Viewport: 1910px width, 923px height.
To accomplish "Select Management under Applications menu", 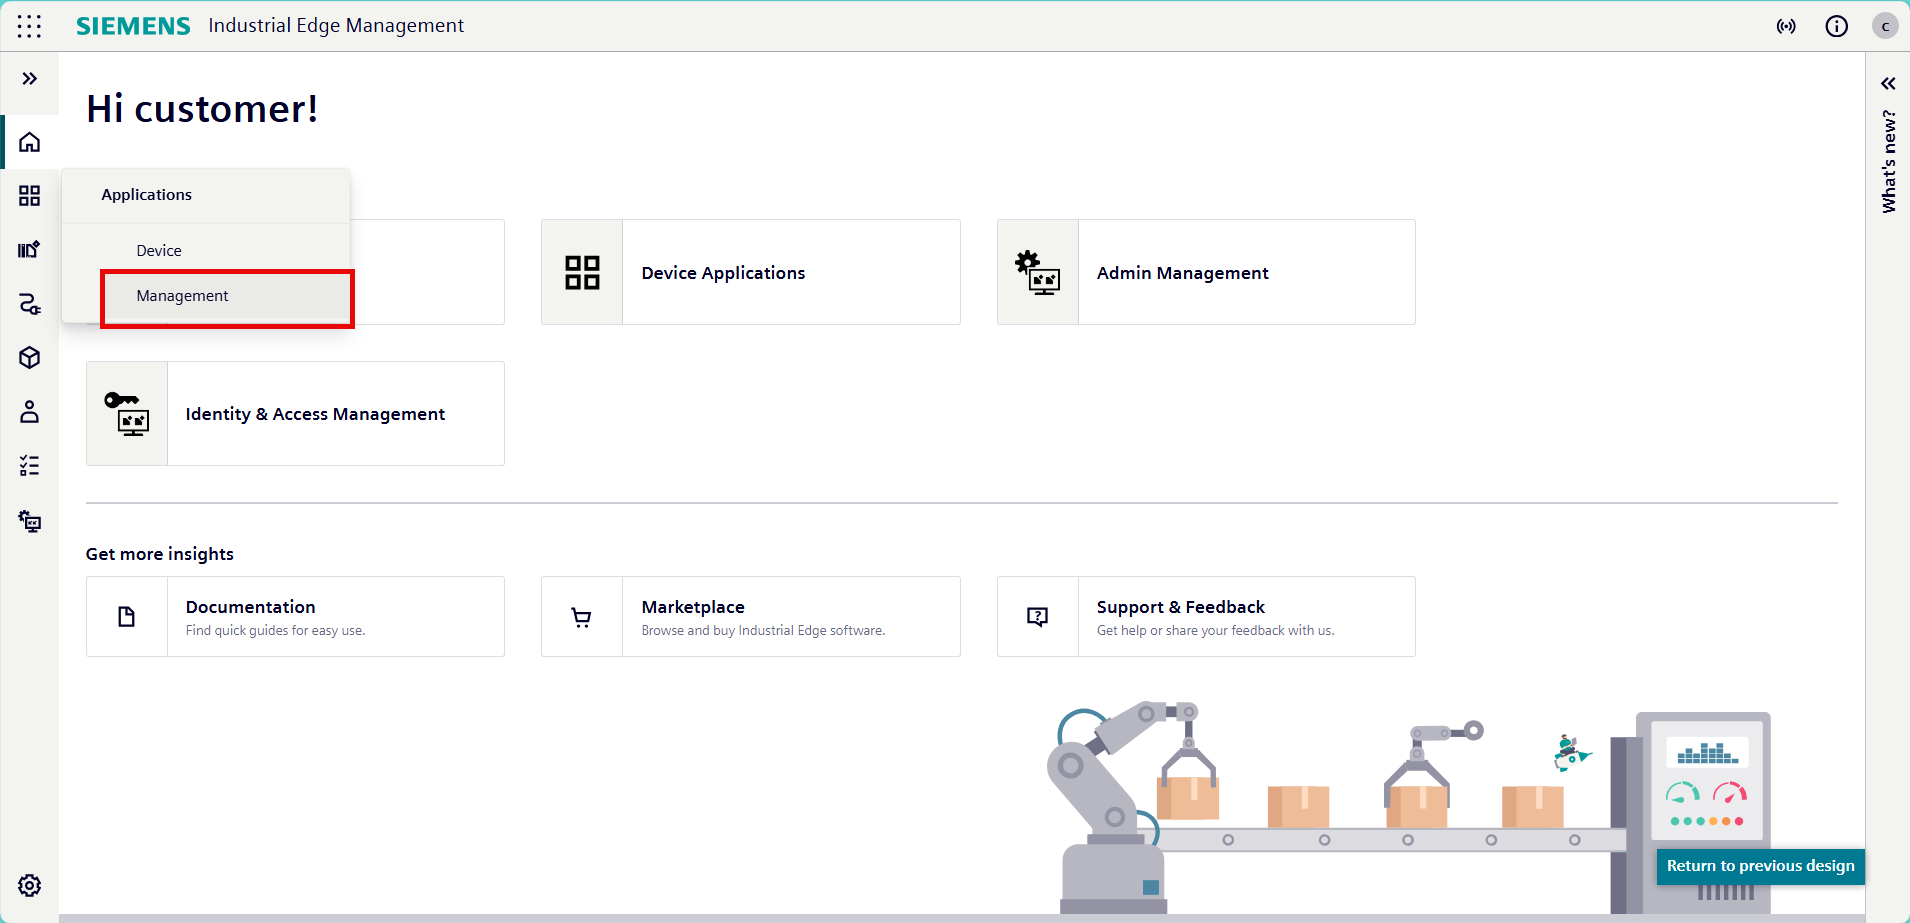I will (x=182, y=295).
